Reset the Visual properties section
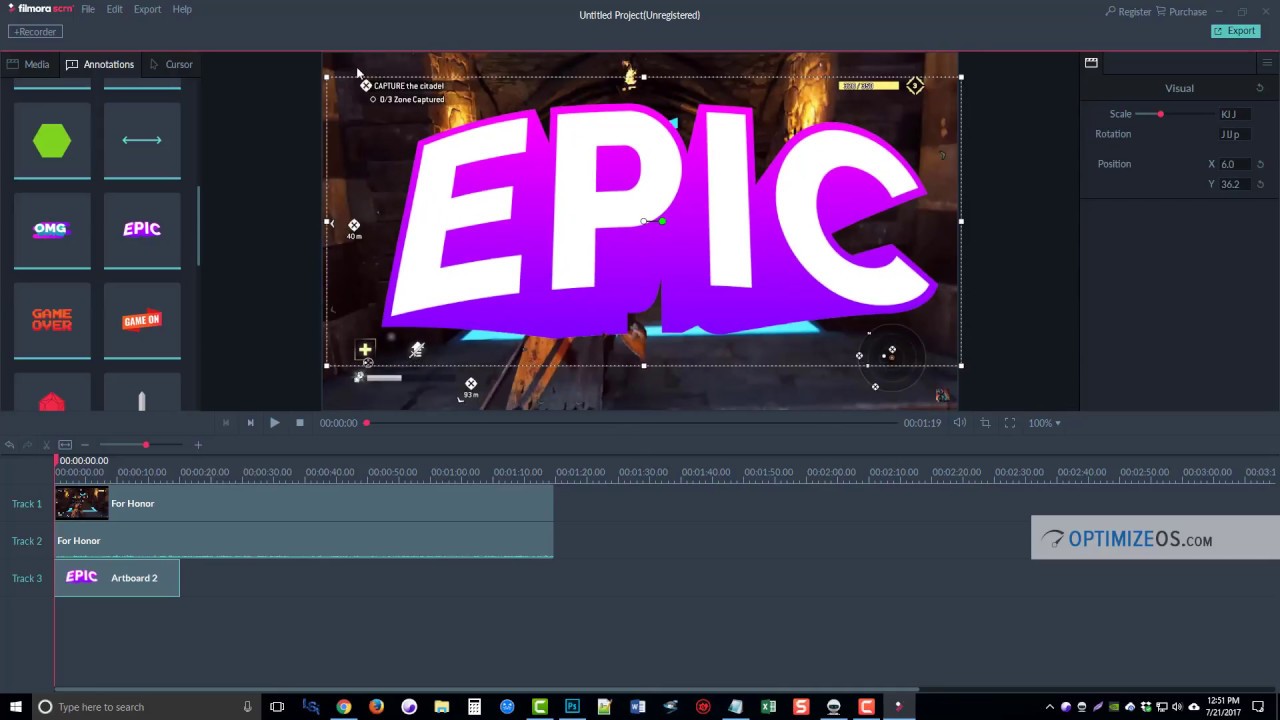Screen dimensions: 1280x720 point(1260,88)
